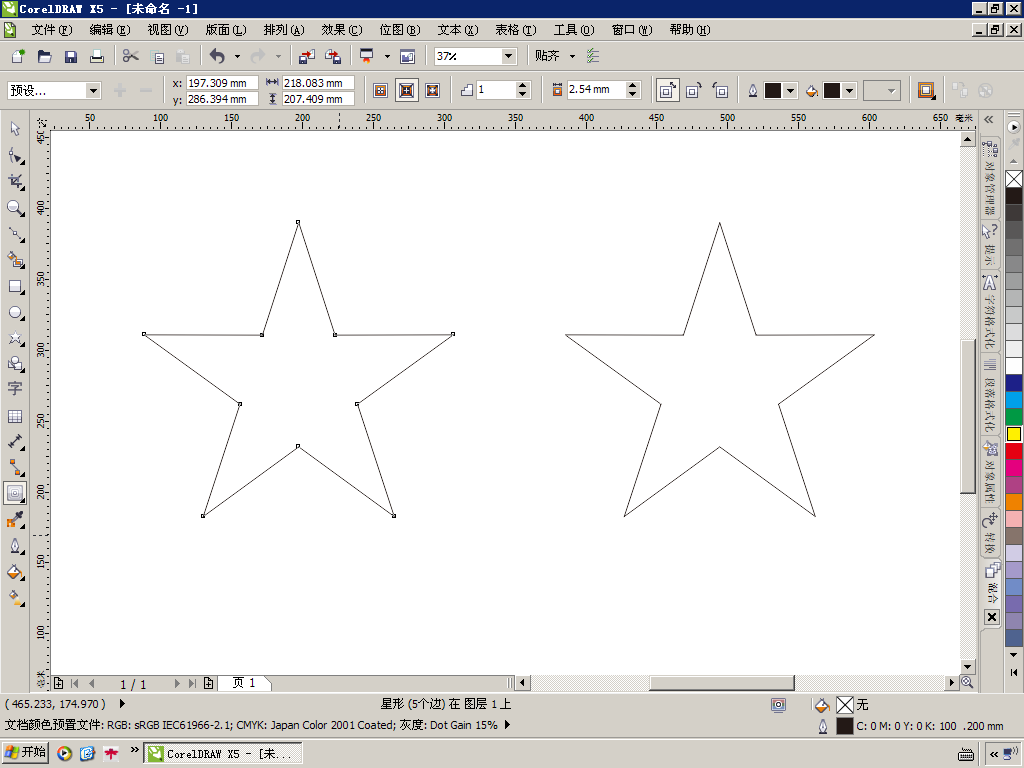Select the Shape edit tool
The image size is (1024, 768).
(x=15, y=155)
